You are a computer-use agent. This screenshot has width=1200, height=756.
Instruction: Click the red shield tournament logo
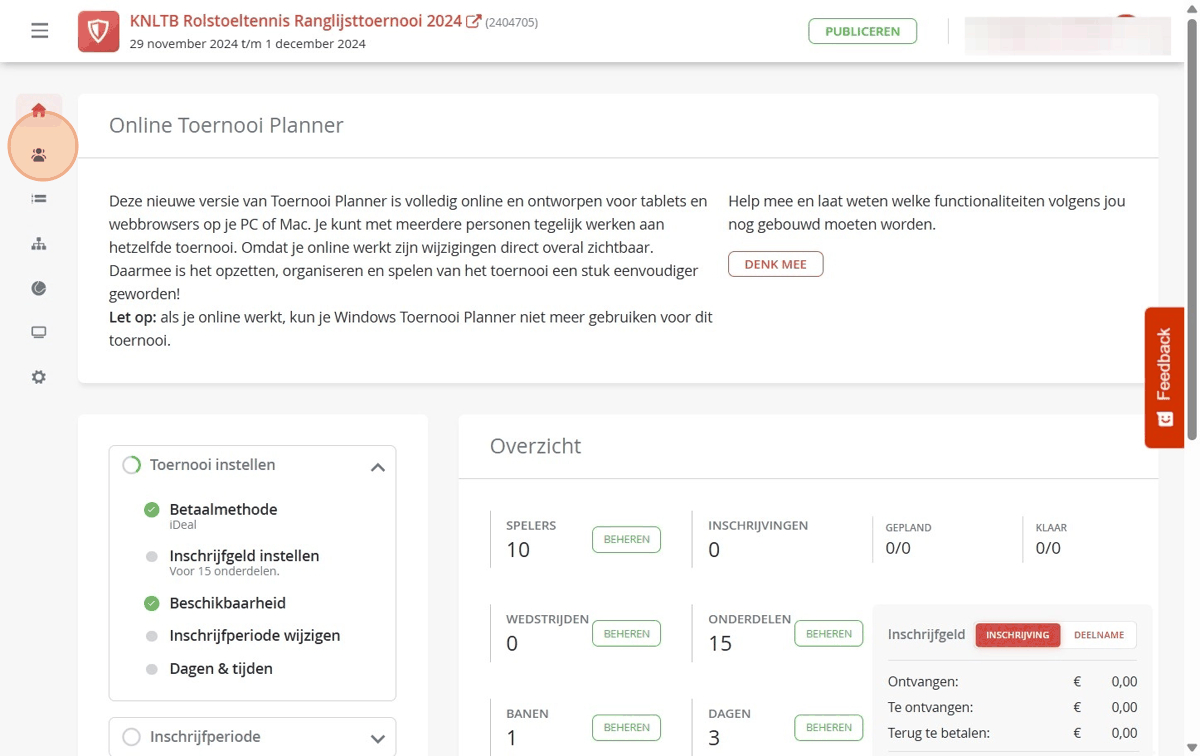[x=99, y=32]
